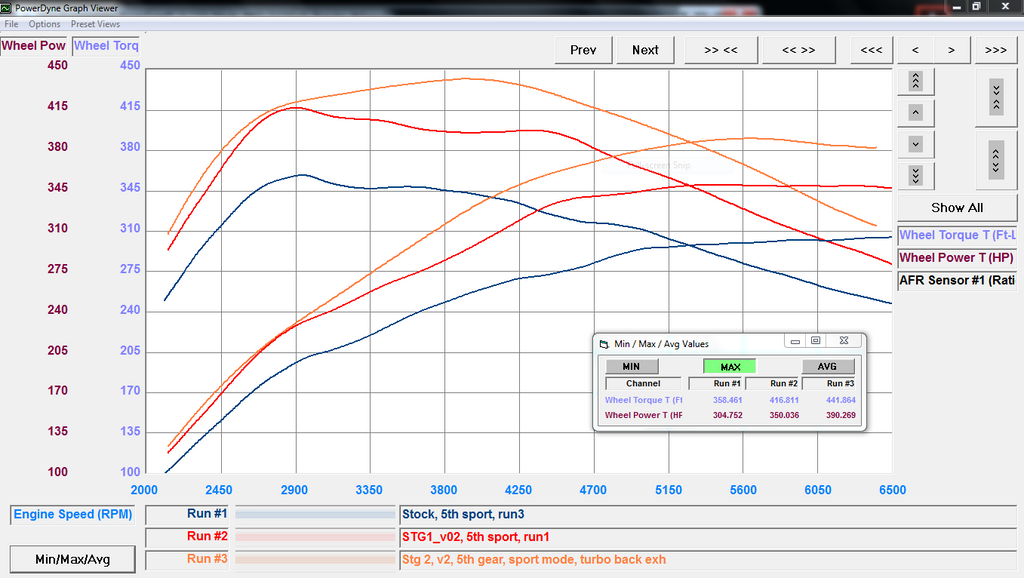
Task: Click the vertical compress arrows button
Action: point(995,97)
